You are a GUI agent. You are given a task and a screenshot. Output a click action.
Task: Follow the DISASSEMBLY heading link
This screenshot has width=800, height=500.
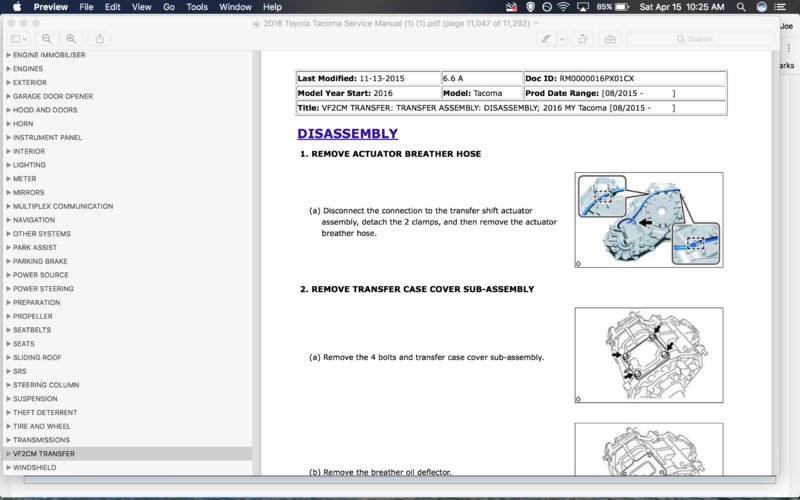pyautogui.click(x=347, y=134)
